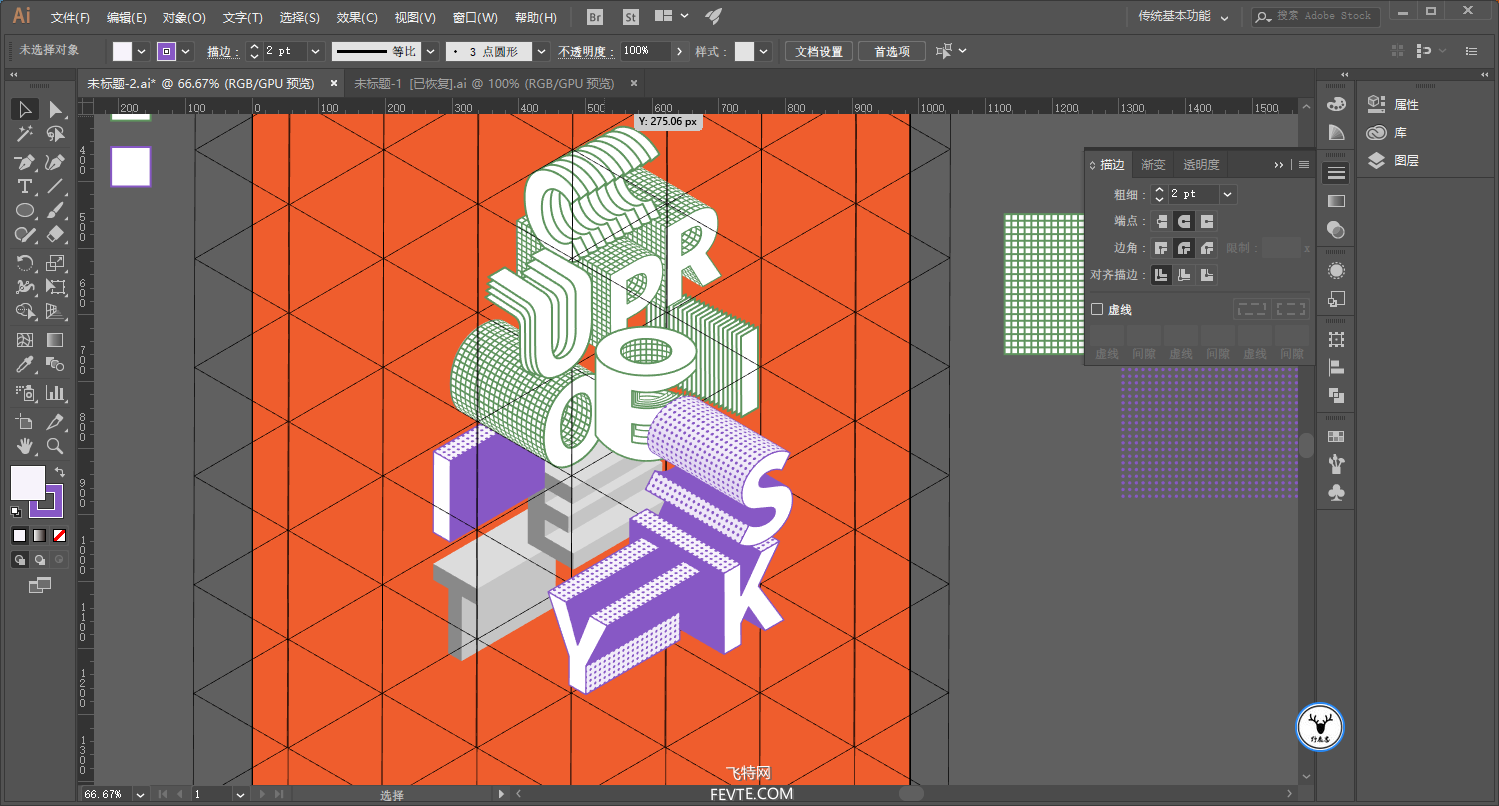
Task: Choose projecting cap in 端点 row
Action: (1207, 221)
